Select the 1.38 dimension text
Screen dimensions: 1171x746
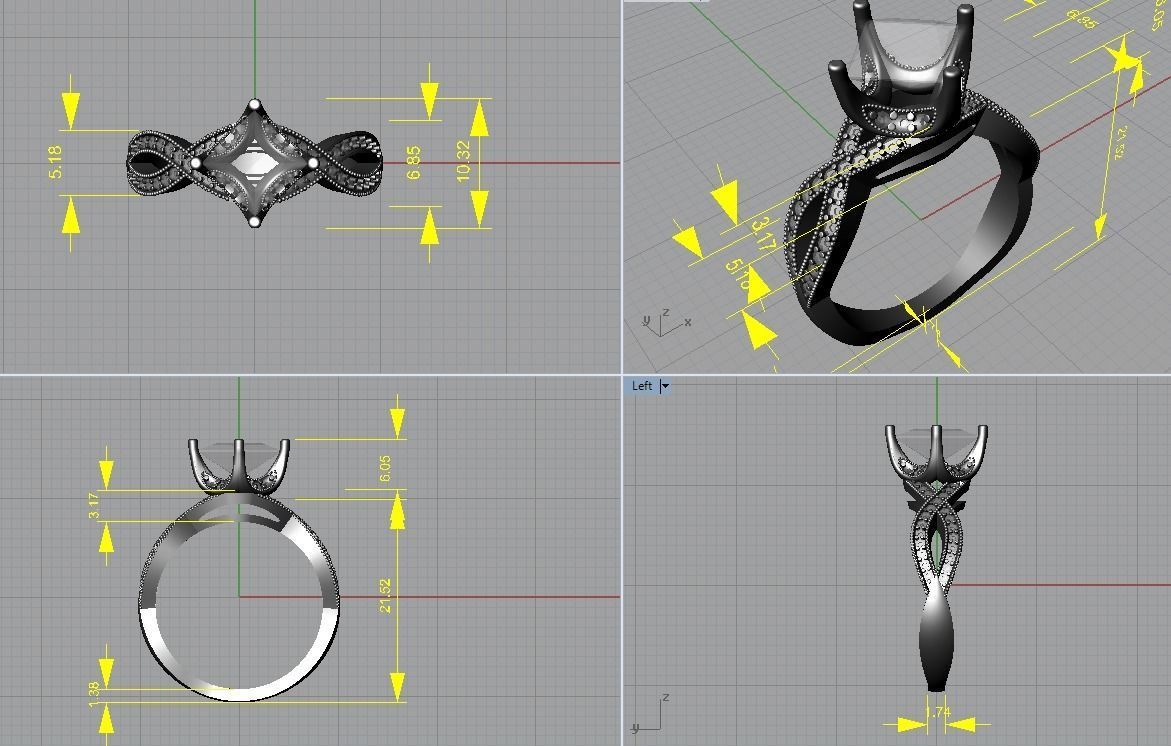tap(93, 694)
